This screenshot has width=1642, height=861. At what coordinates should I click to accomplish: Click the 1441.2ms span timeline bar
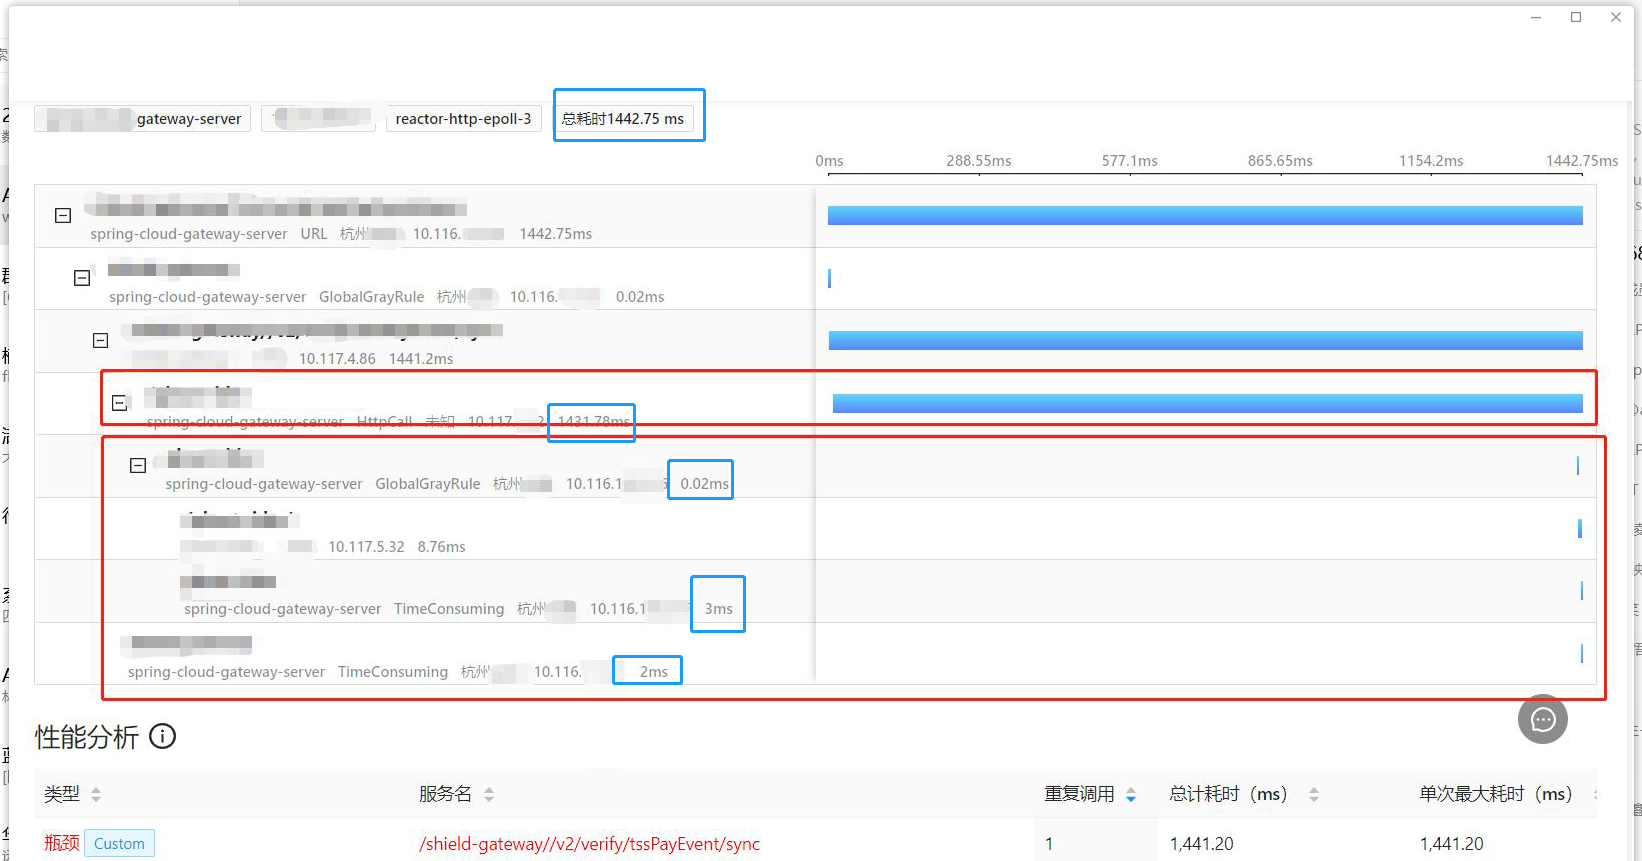click(x=1205, y=340)
